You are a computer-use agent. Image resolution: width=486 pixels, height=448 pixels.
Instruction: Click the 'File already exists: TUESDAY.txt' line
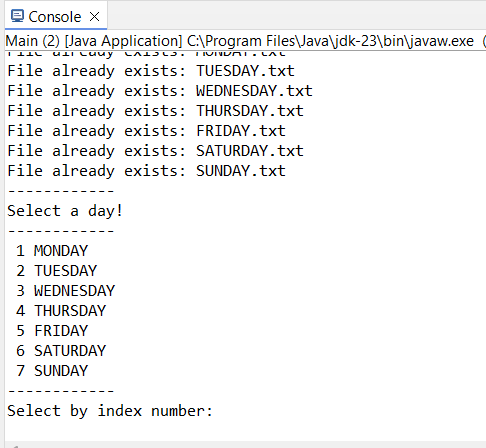coord(151,71)
